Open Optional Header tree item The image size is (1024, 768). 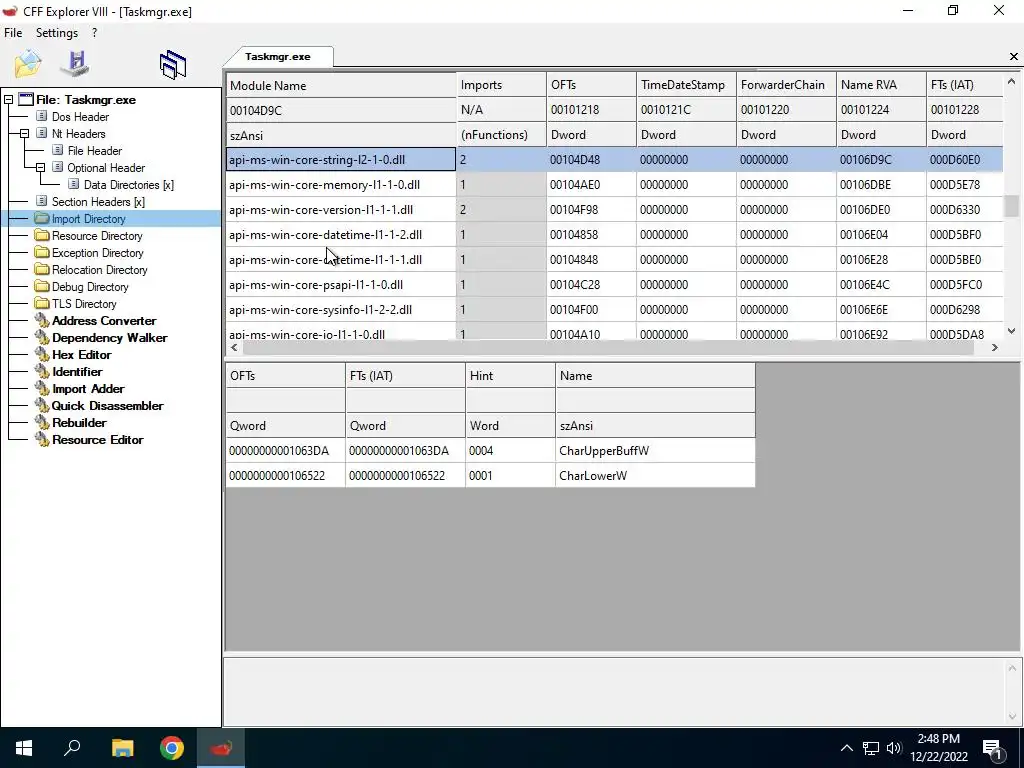coord(106,168)
